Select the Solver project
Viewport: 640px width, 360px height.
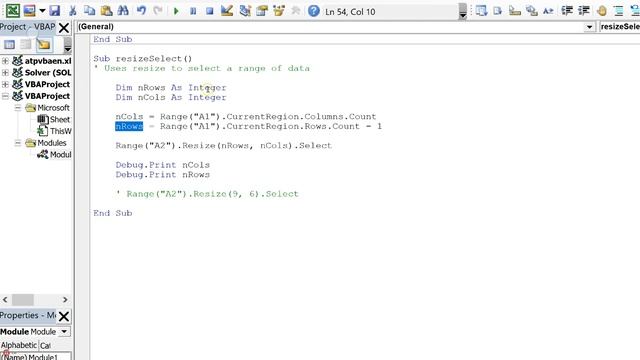coord(48,73)
